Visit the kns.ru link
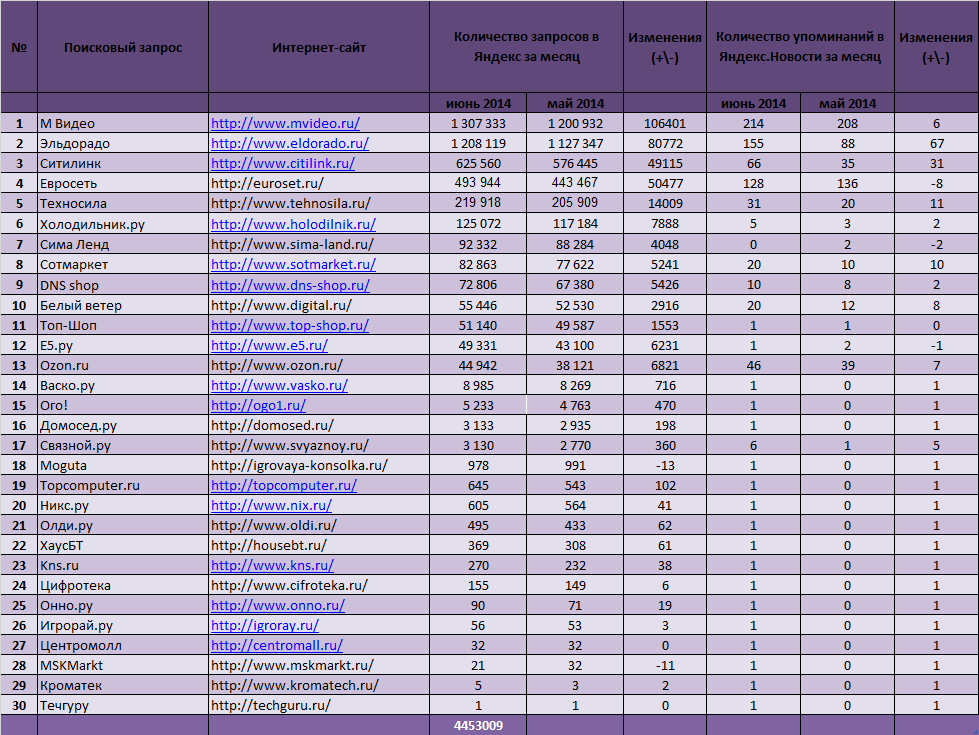 click(x=272, y=565)
